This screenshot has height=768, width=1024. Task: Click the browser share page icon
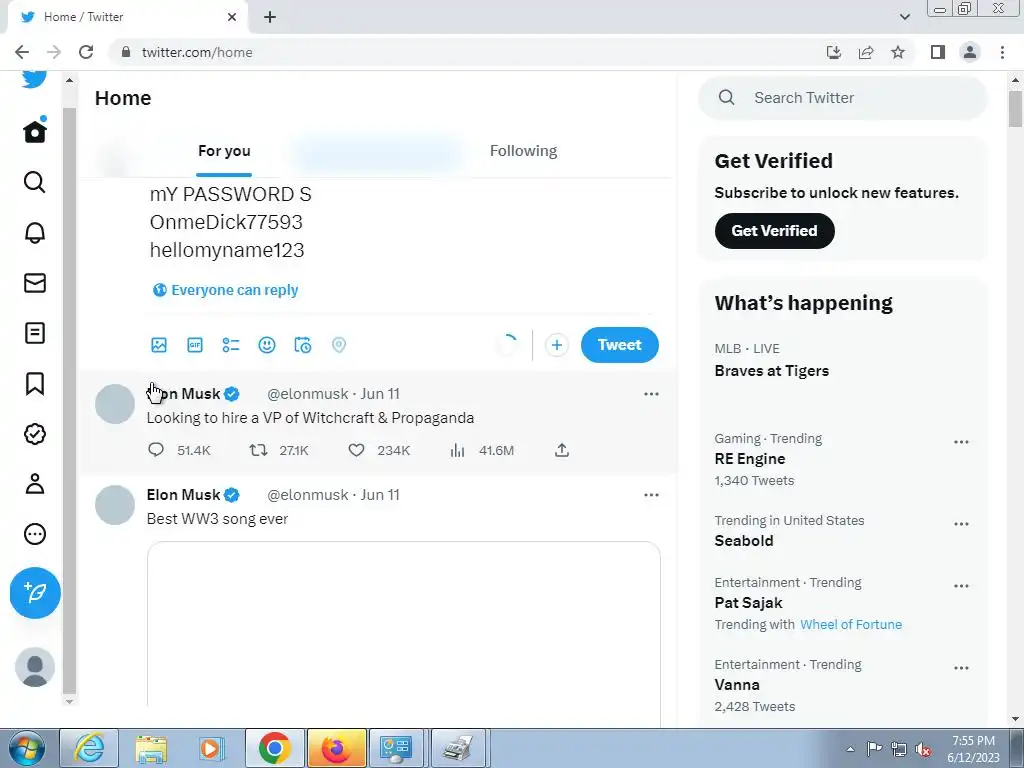[866, 52]
